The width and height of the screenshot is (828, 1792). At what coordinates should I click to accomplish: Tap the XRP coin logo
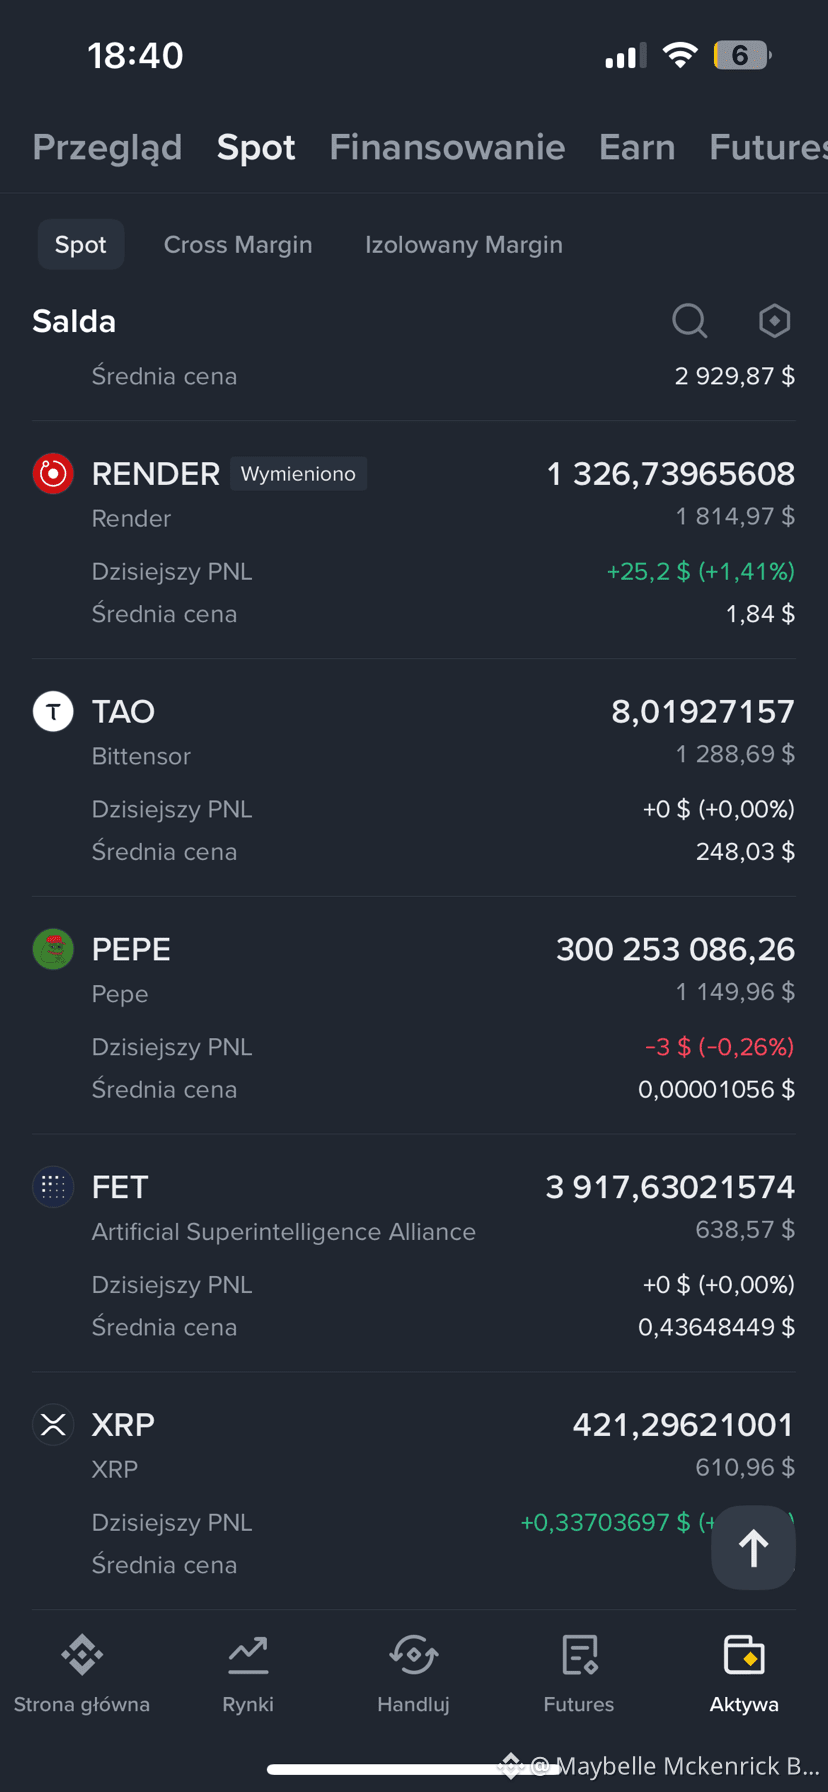click(53, 1424)
